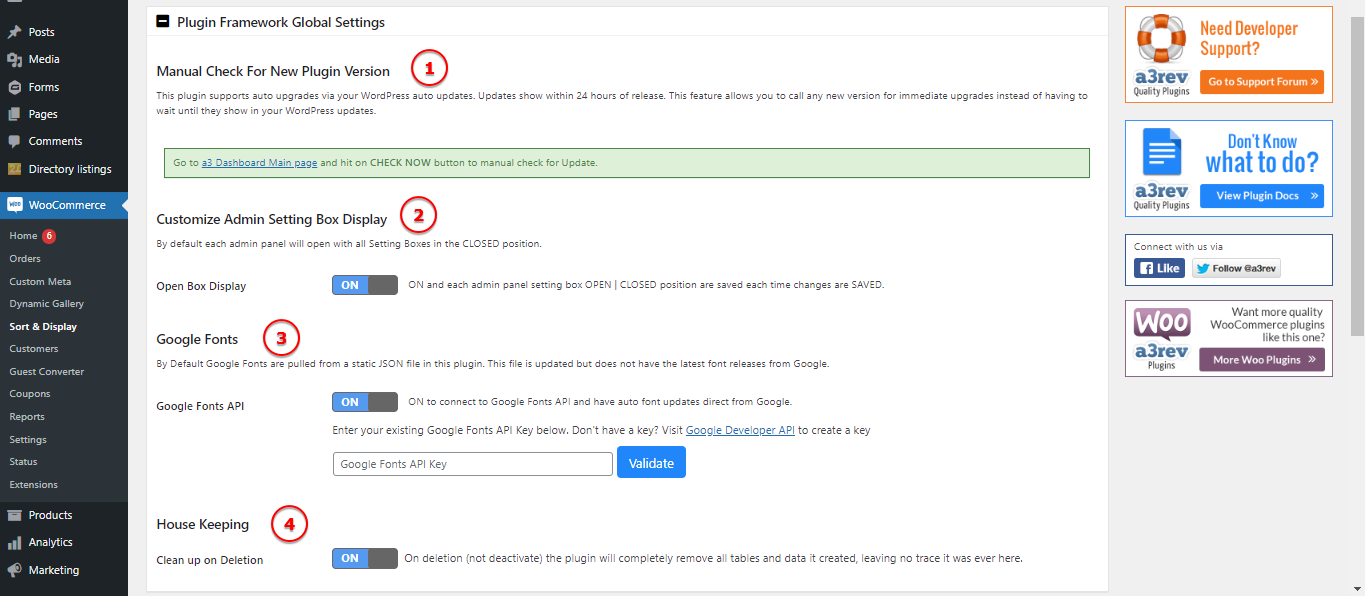Open Dynamic Gallery in WooCommerce menu
Screen dimensions: 1365x596
(x=46, y=304)
